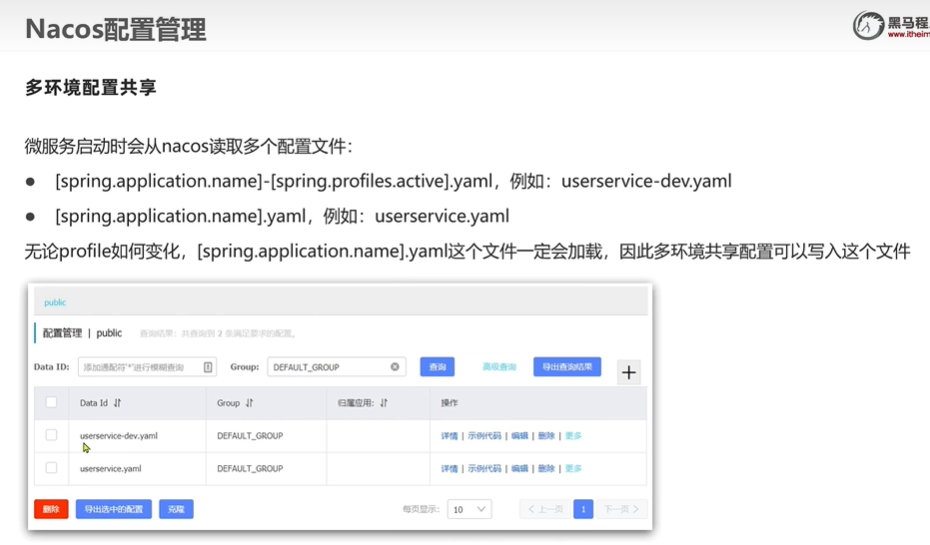This screenshot has width=930, height=545.
Task: Click 删除 link for userservice-dev.yaml
Action: pos(546,436)
